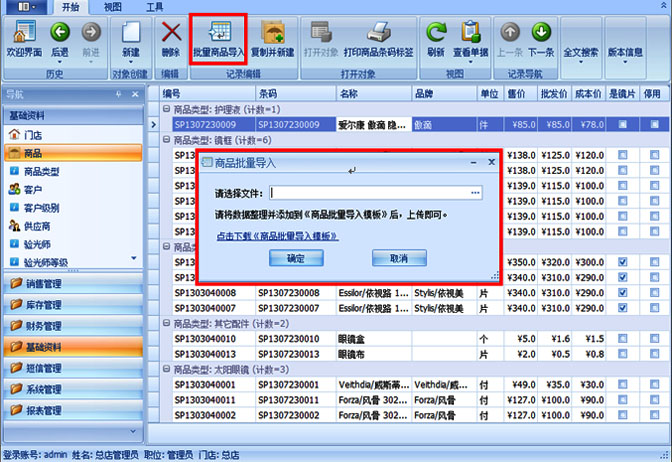The width and height of the screenshot is (672, 462).
Task: Go back with the 后退 arrow
Action: [59, 36]
